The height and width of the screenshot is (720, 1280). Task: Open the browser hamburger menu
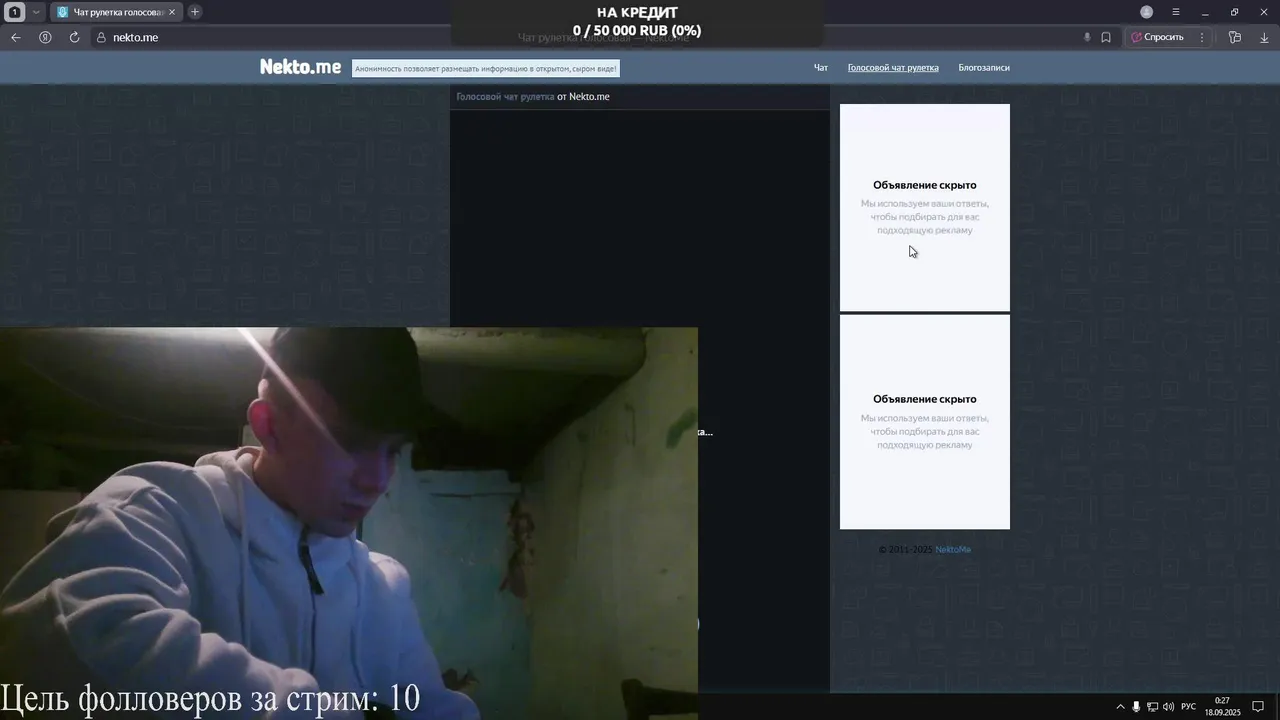point(1176,12)
